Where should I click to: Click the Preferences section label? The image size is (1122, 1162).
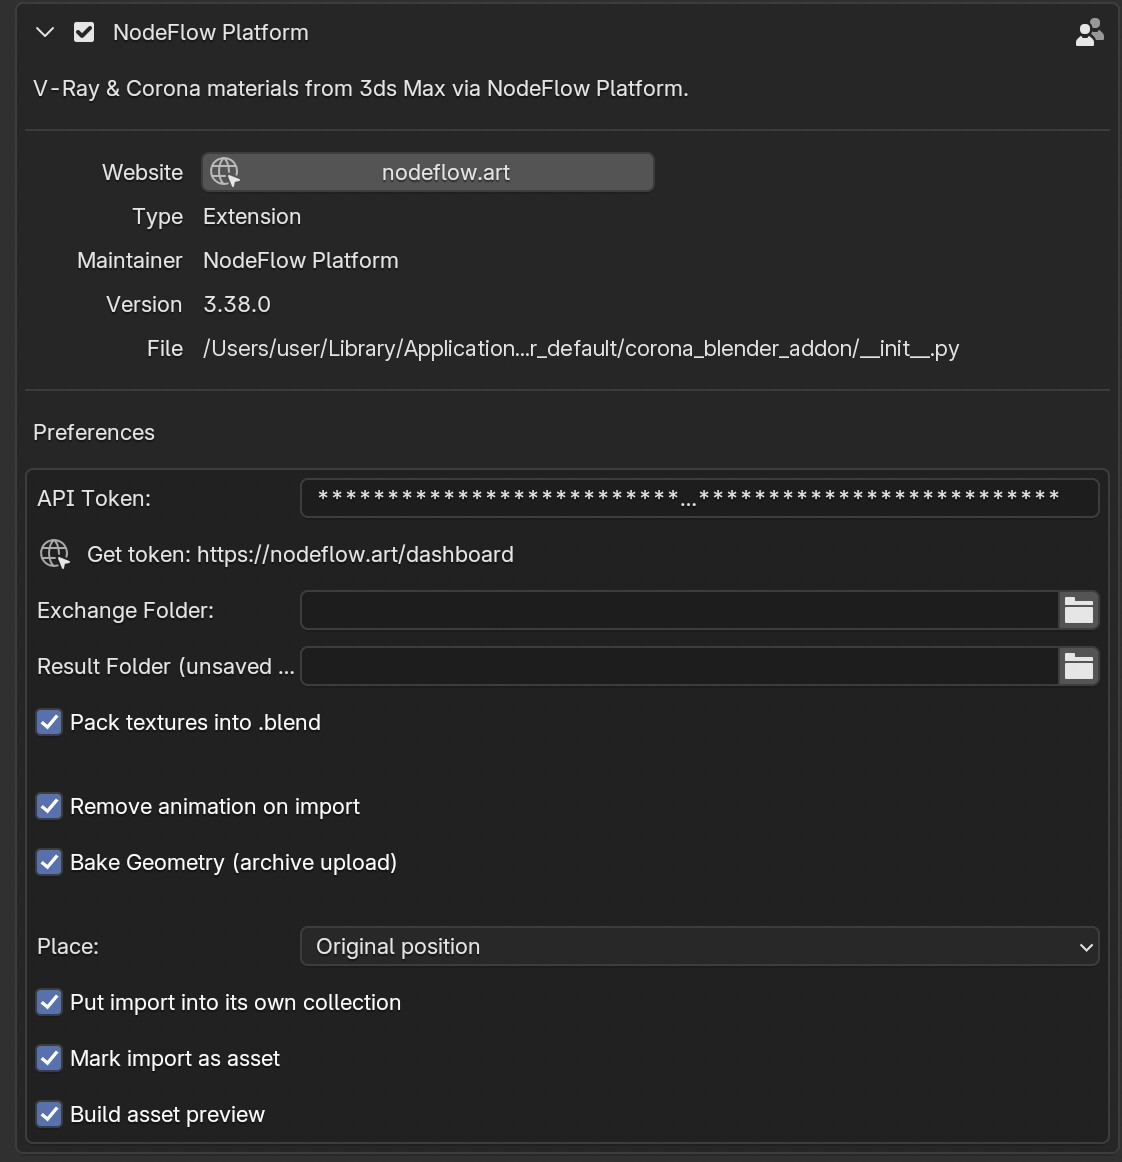tap(94, 432)
